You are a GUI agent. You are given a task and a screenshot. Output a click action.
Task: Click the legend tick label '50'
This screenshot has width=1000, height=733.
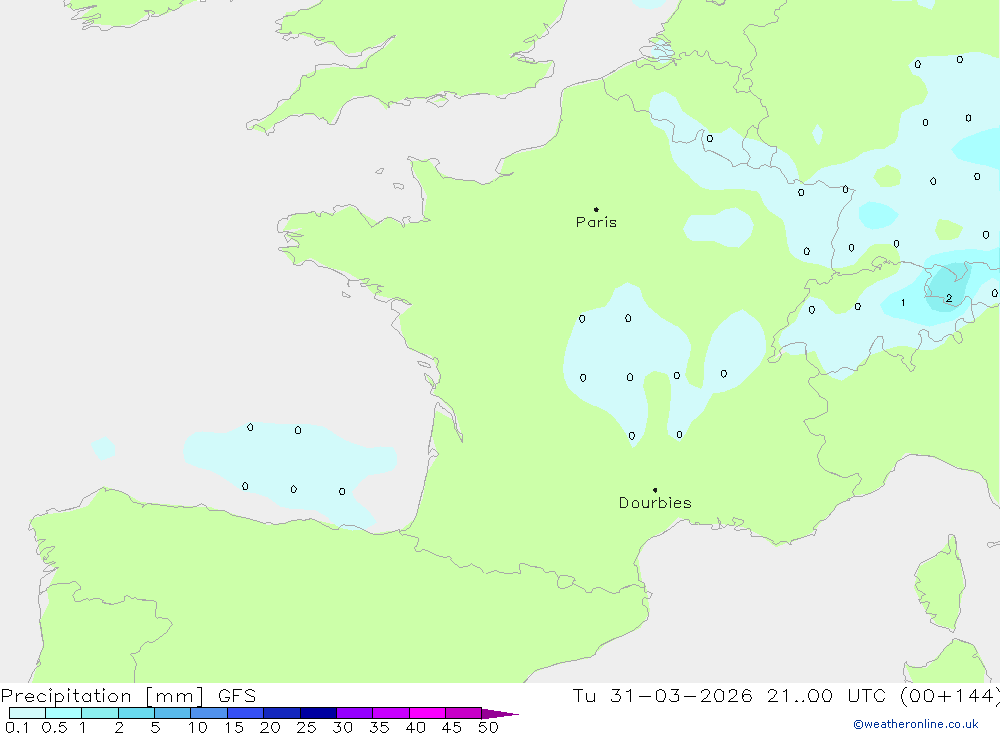point(488,728)
